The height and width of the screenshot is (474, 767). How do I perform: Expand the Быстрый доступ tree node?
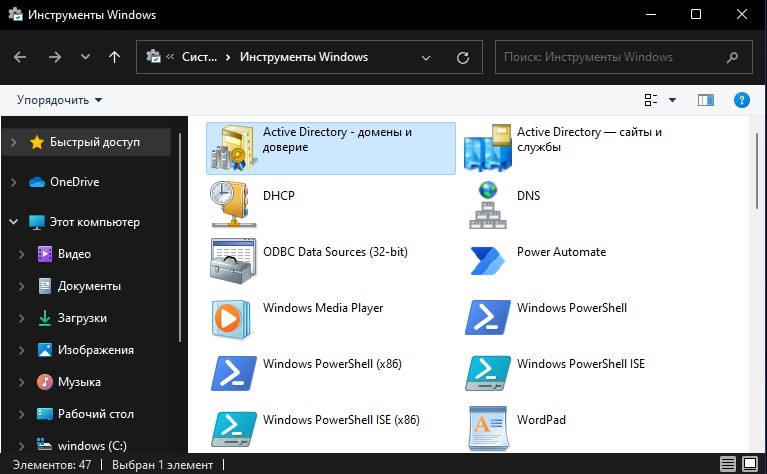coord(14,142)
